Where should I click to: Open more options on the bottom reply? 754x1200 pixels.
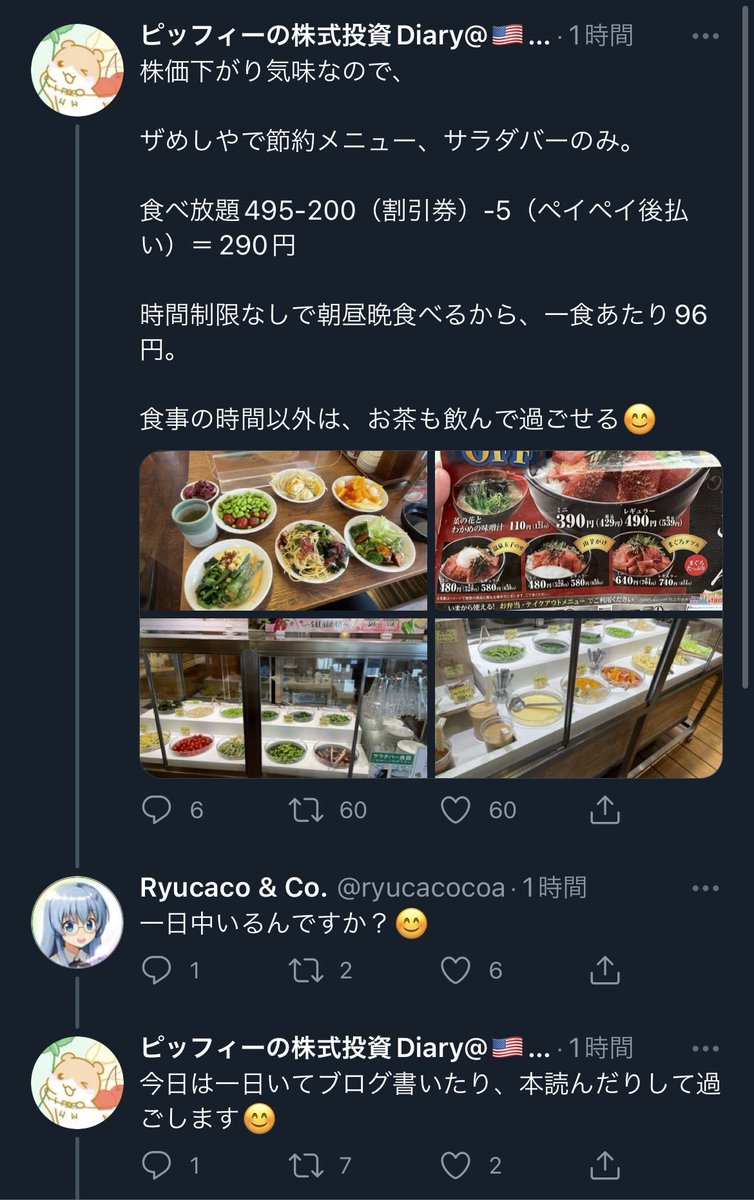[x=705, y=1048]
